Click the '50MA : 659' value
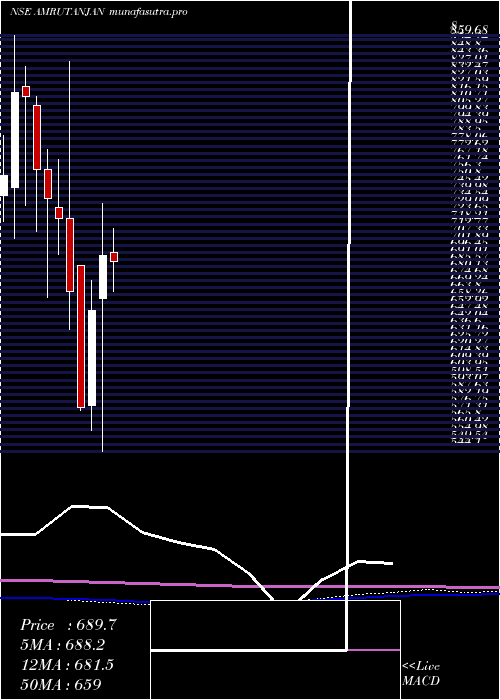The height and width of the screenshot is (700, 500). 61,684
